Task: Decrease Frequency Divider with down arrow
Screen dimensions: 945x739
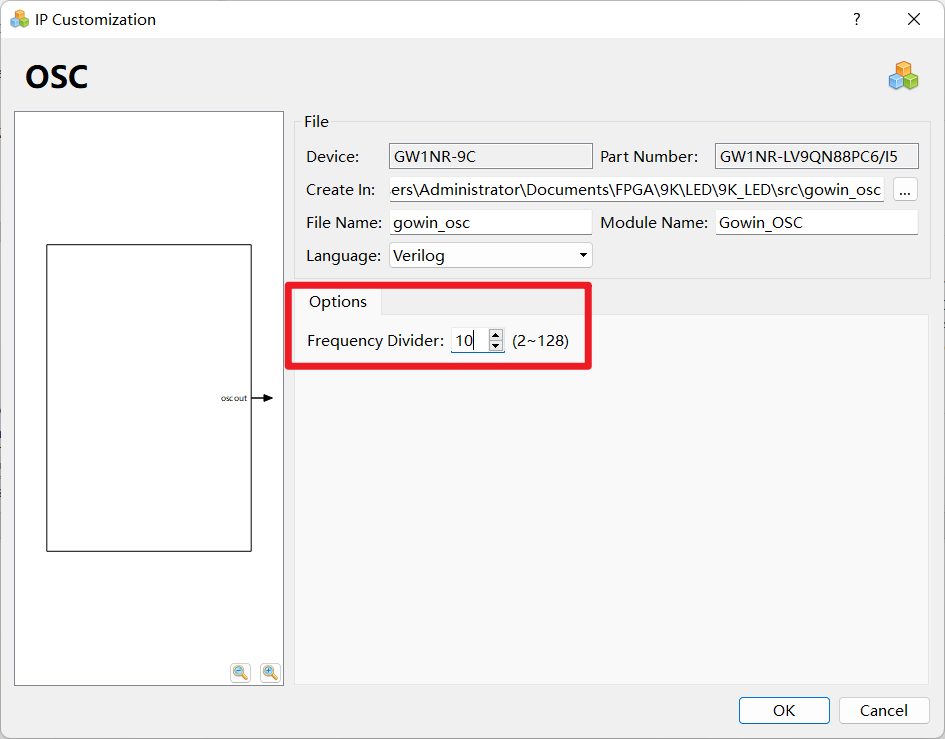Action: [x=495, y=346]
